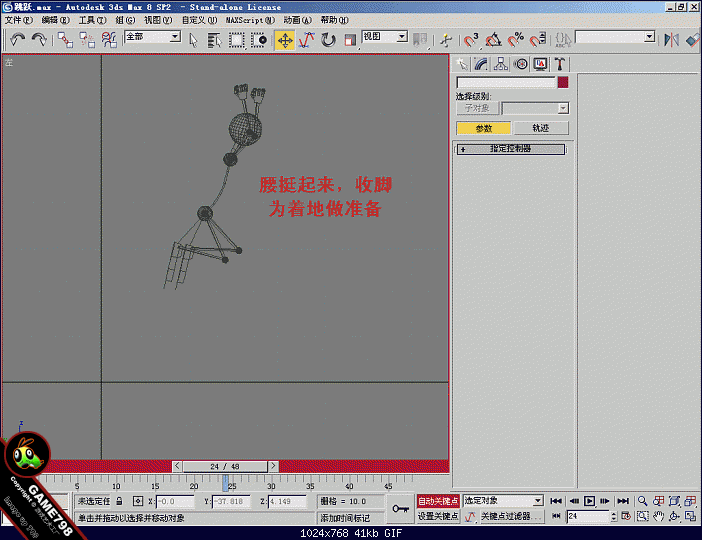Click the Select and Manipulate icon
This screenshot has height=540, width=702.
pyautogui.click(x=445, y=40)
